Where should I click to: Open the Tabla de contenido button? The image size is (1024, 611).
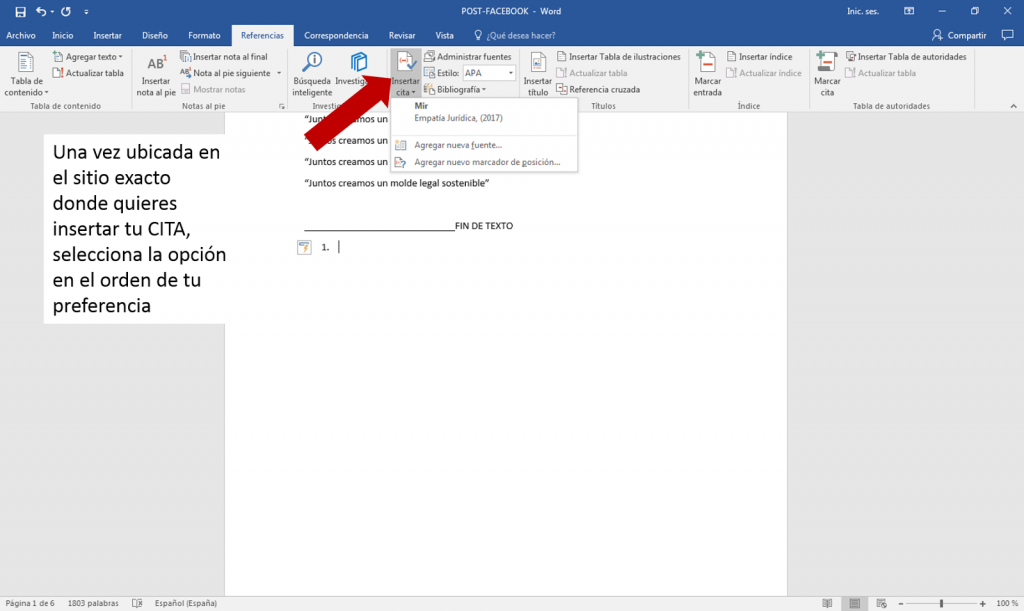coord(26,74)
